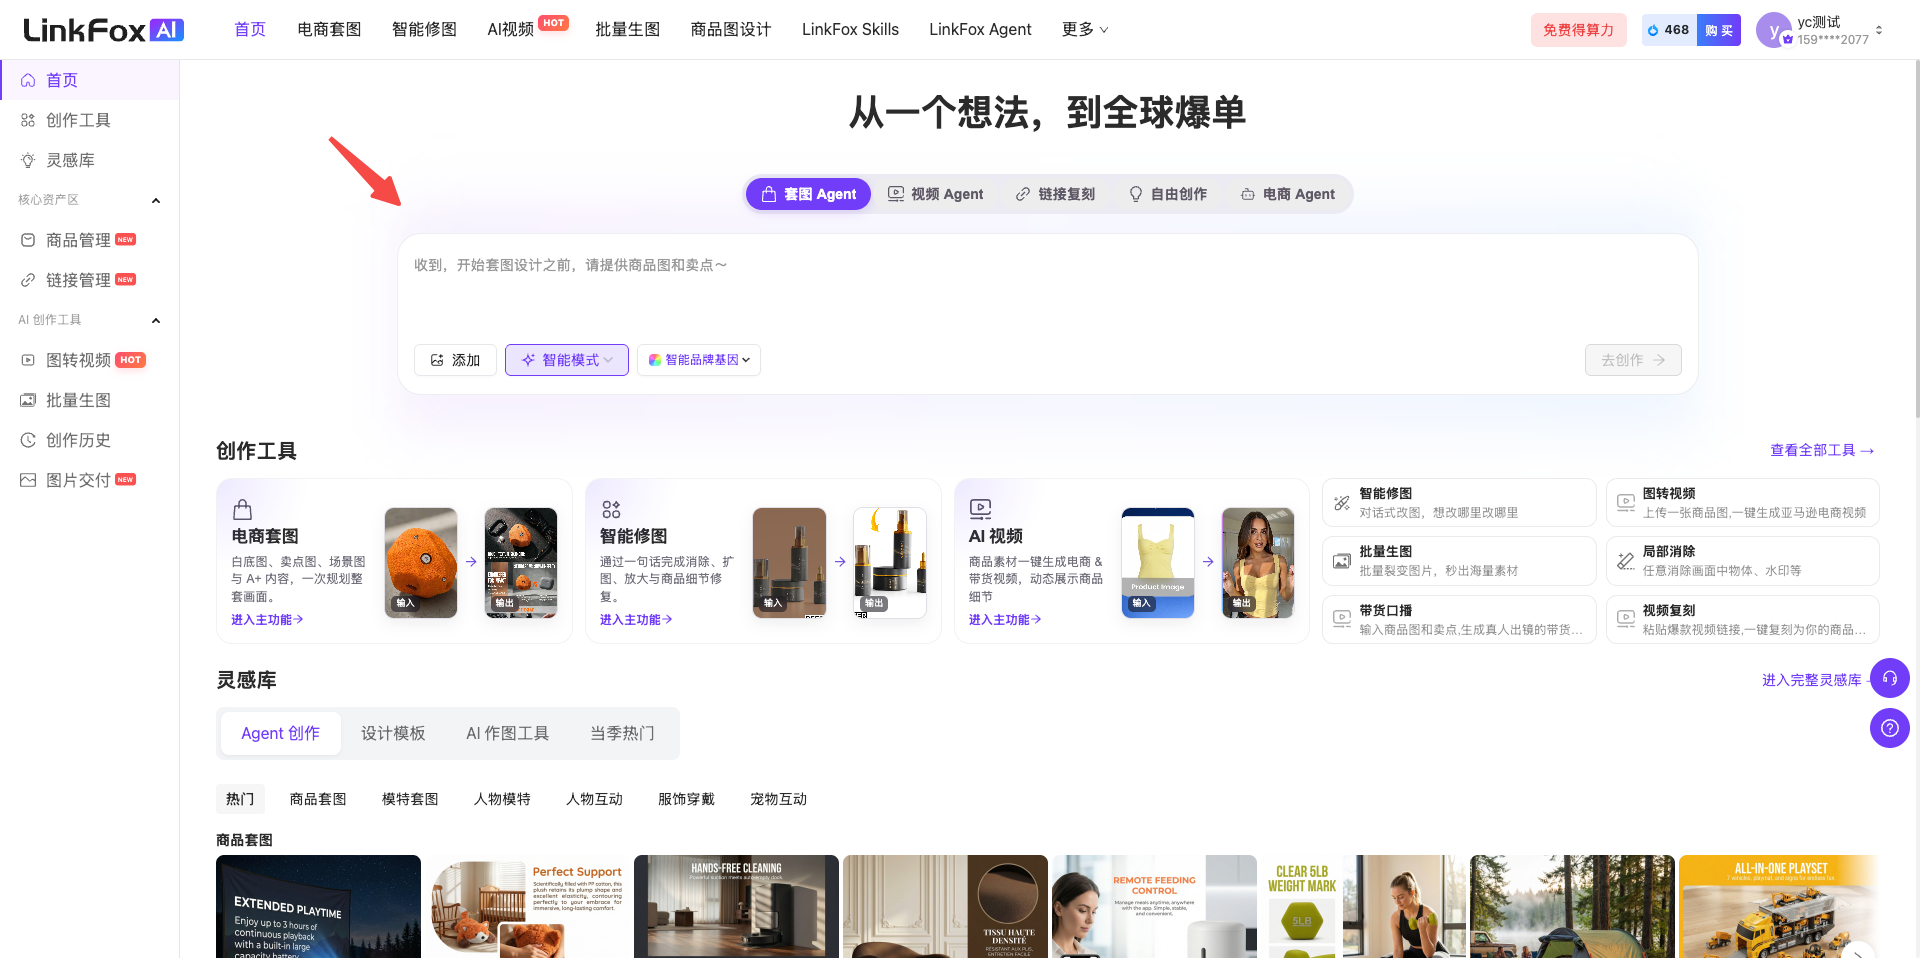Viewport: 1920px width, 958px height.
Task: Open 智能修图 tool card in the right grid
Action: pyautogui.click(x=1459, y=503)
